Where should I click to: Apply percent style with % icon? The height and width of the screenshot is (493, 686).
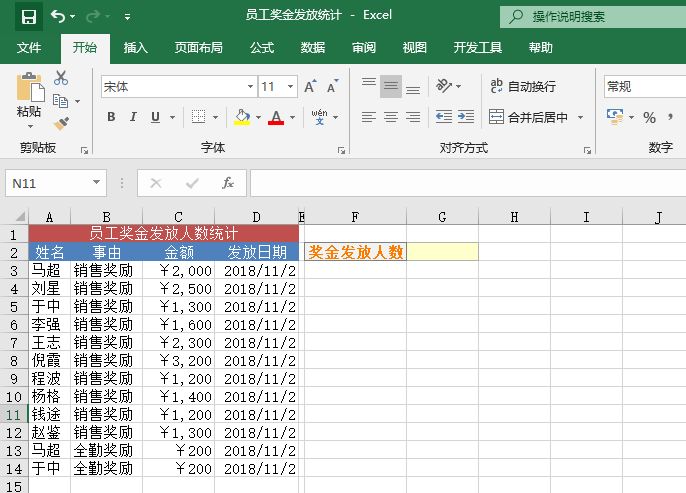point(649,117)
